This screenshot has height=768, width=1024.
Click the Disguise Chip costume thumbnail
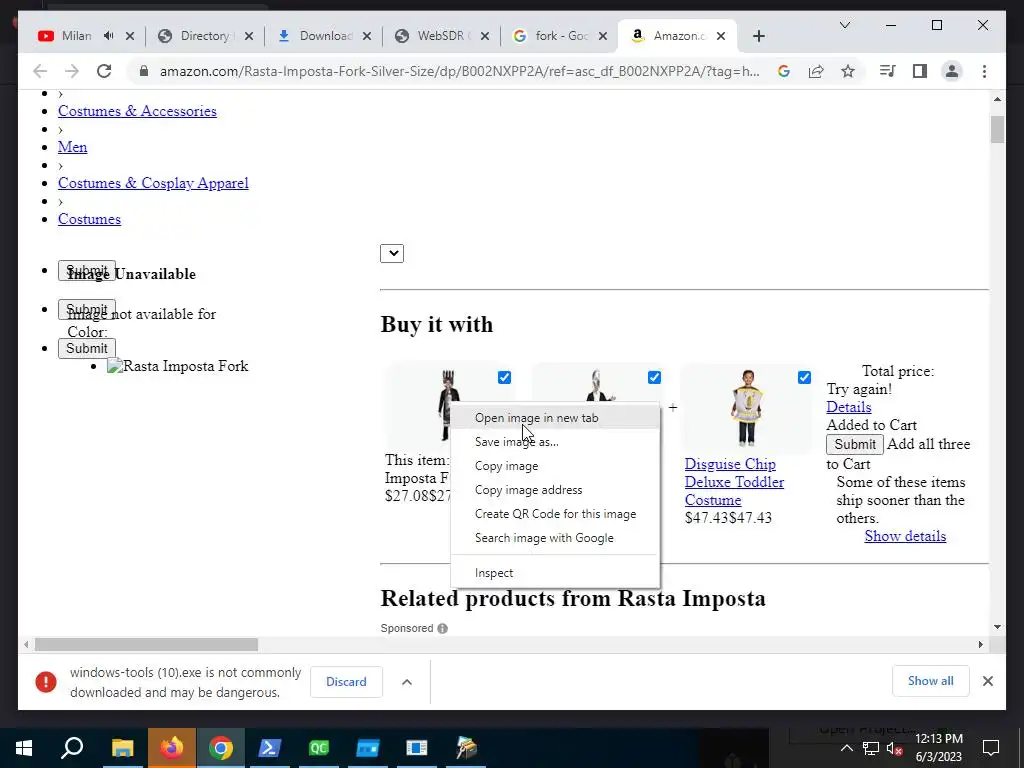(x=747, y=408)
